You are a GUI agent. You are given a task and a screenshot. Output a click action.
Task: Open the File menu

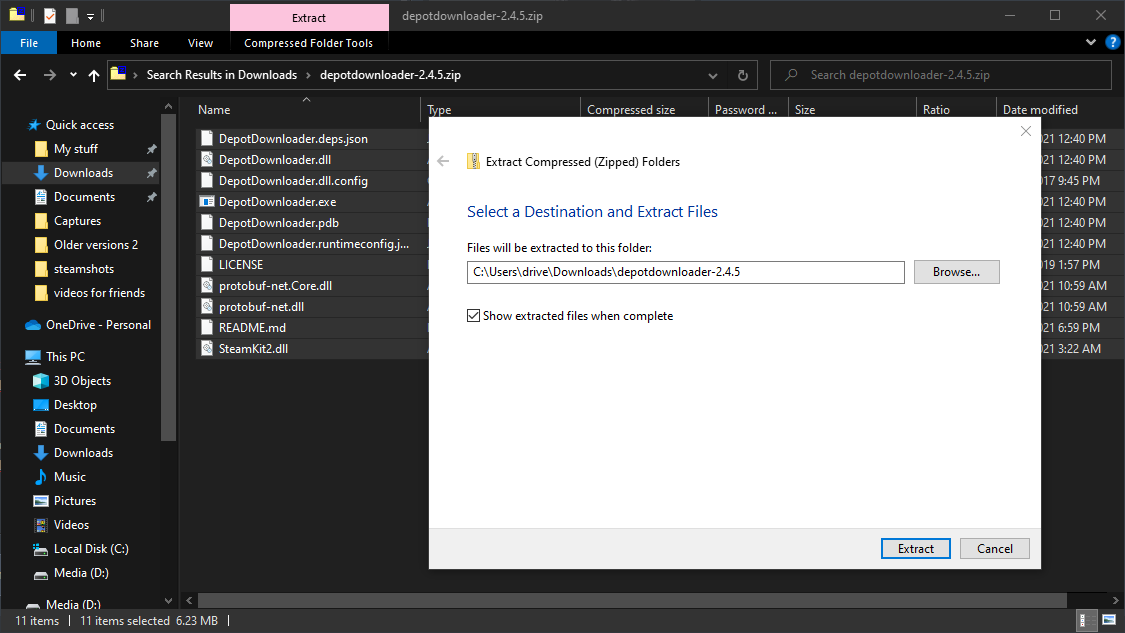pyautogui.click(x=29, y=43)
